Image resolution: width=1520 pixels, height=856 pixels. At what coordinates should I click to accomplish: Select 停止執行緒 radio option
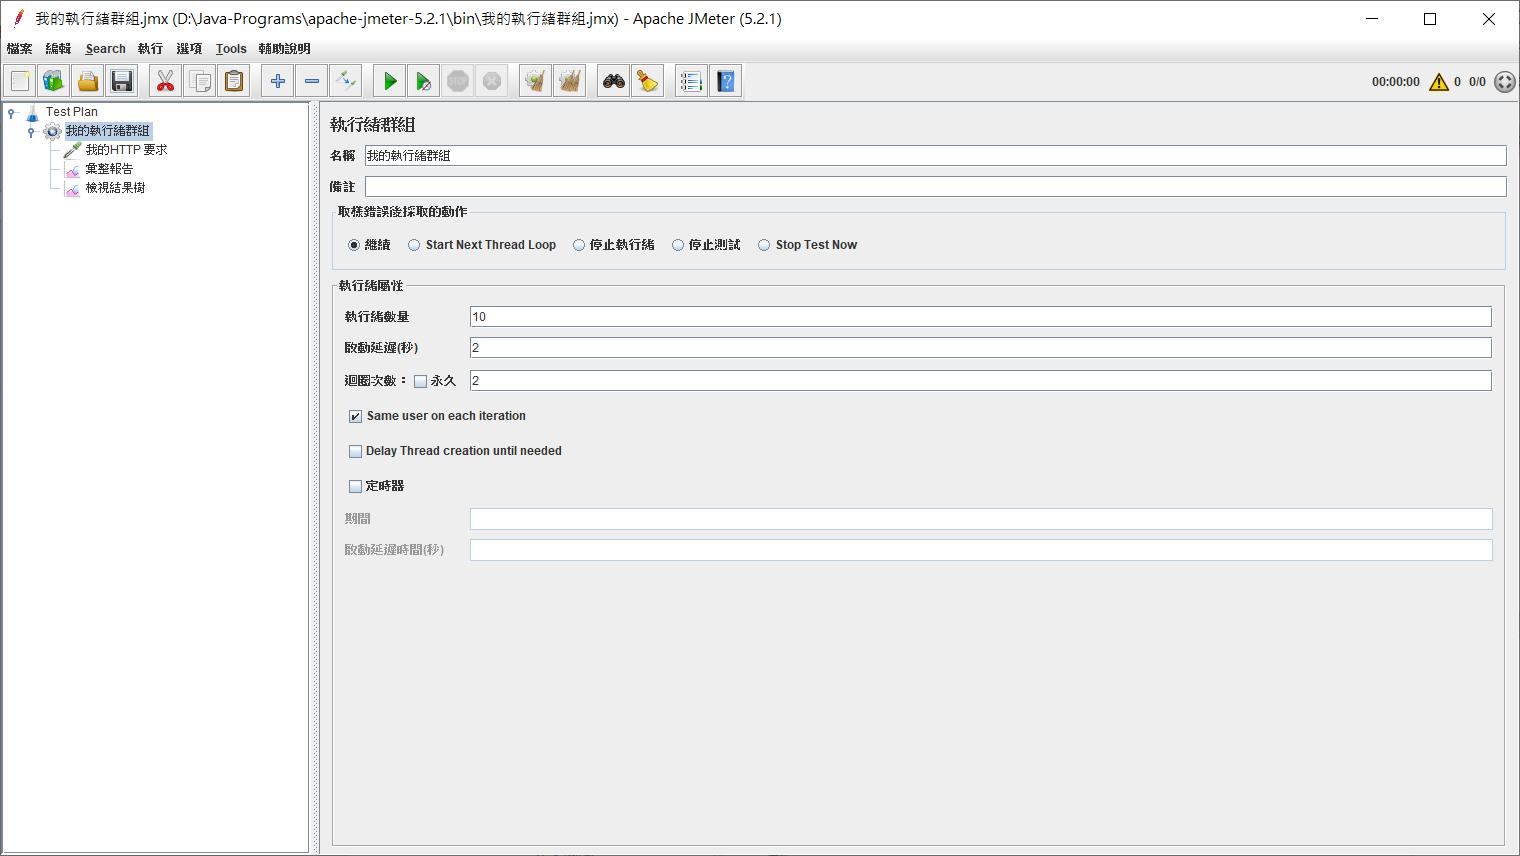click(x=579, y=245)
